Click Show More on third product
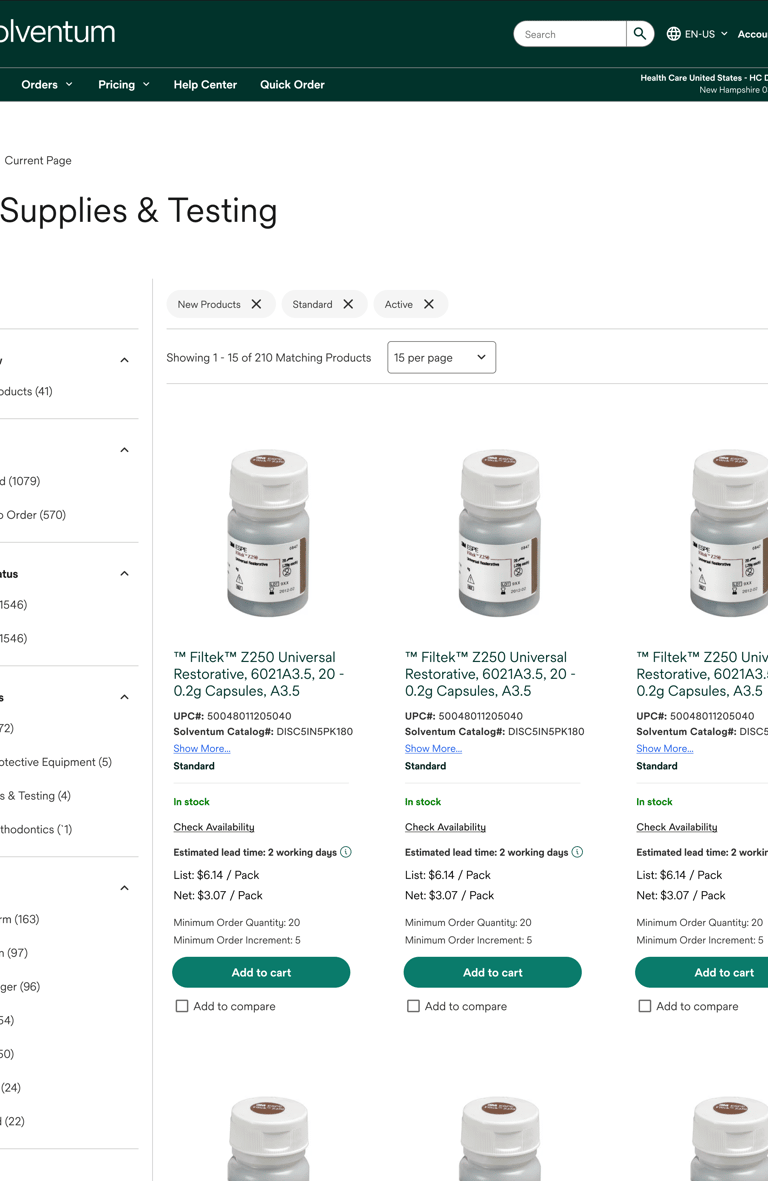This screenshot has height=1181, width=768. 665,749
